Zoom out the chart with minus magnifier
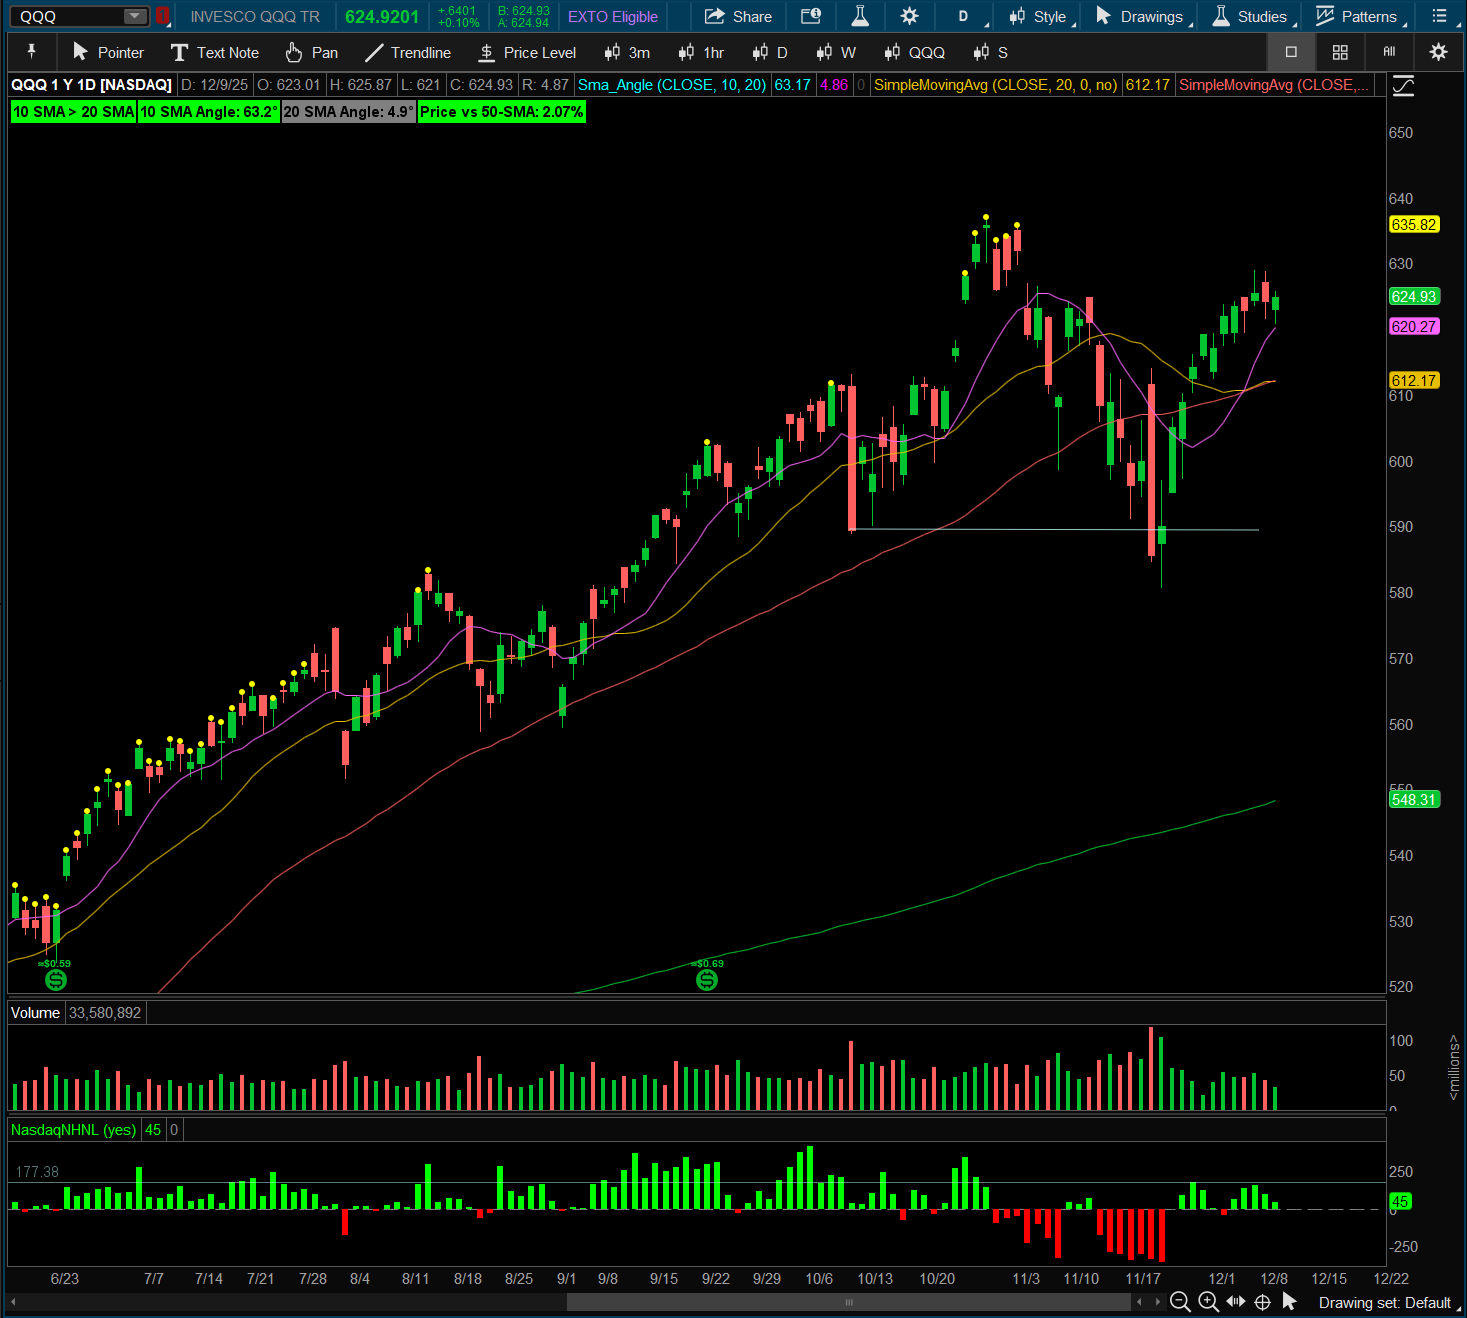The height and width of the screenshot is (1318, 1467). coord(1180,1302)
